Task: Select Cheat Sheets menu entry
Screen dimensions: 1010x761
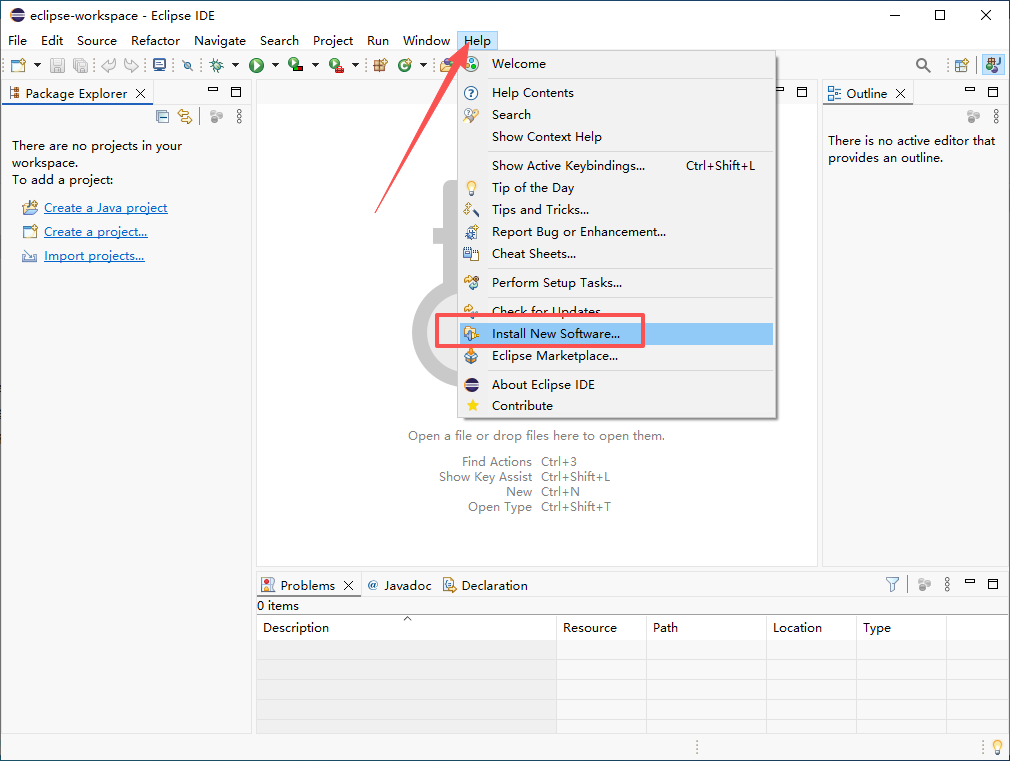Action: 616,254
